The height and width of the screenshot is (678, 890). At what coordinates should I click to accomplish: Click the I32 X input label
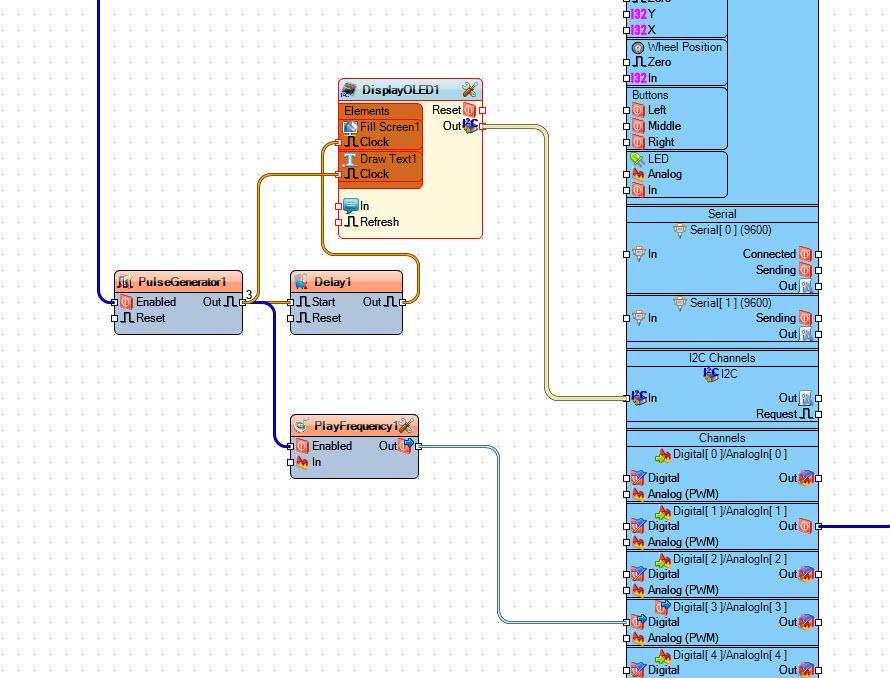tap(643, 30)
